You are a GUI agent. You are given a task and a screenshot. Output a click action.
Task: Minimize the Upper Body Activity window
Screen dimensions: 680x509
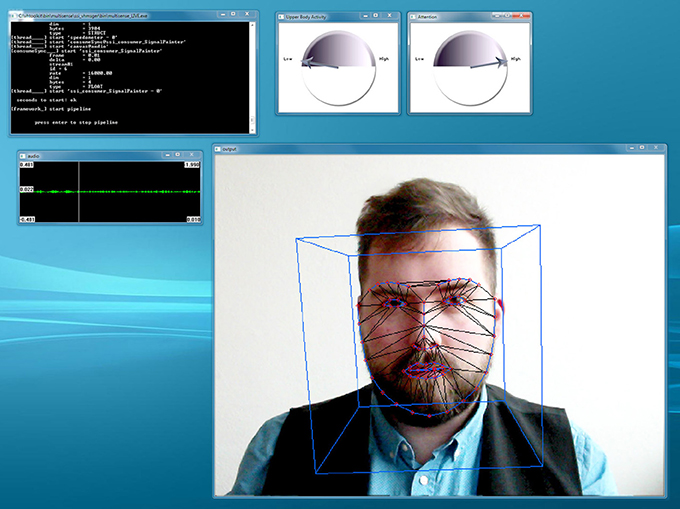click(365, 16)
